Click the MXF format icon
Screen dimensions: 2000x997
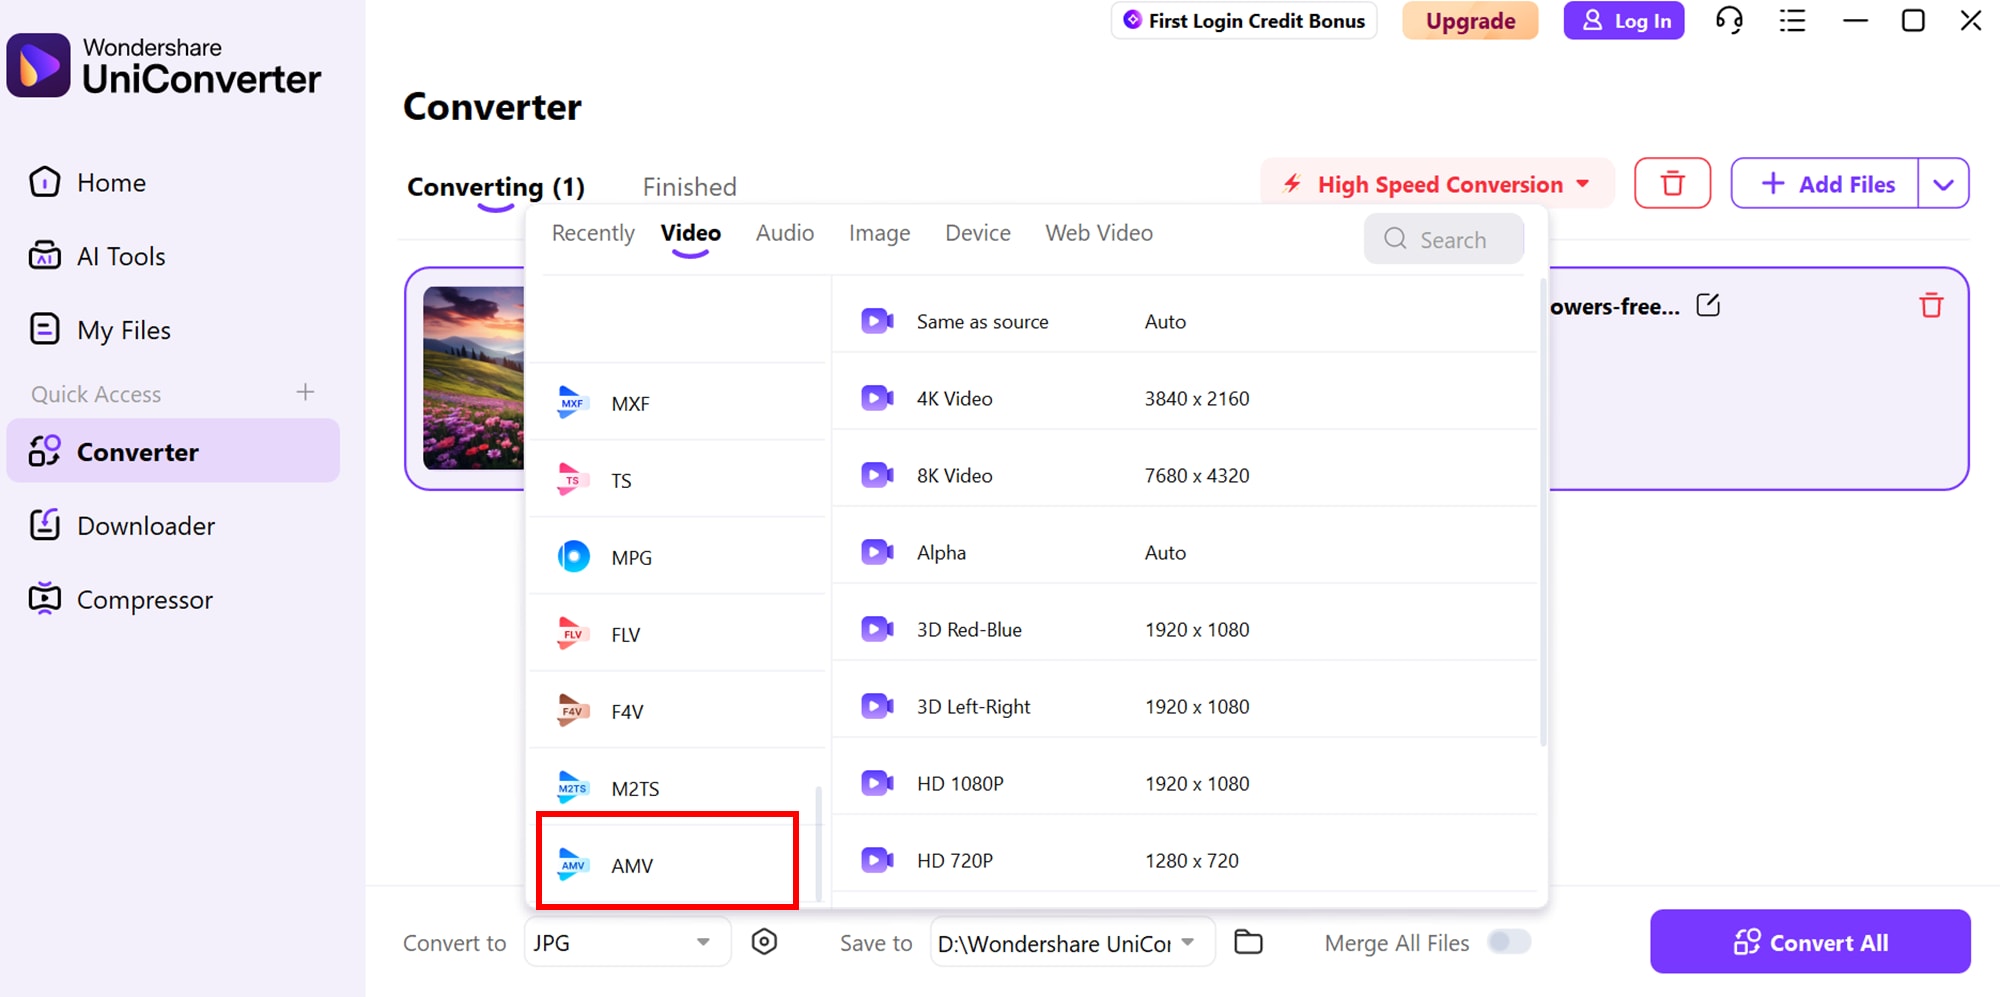pyautogui.click(x=573, y=403)
